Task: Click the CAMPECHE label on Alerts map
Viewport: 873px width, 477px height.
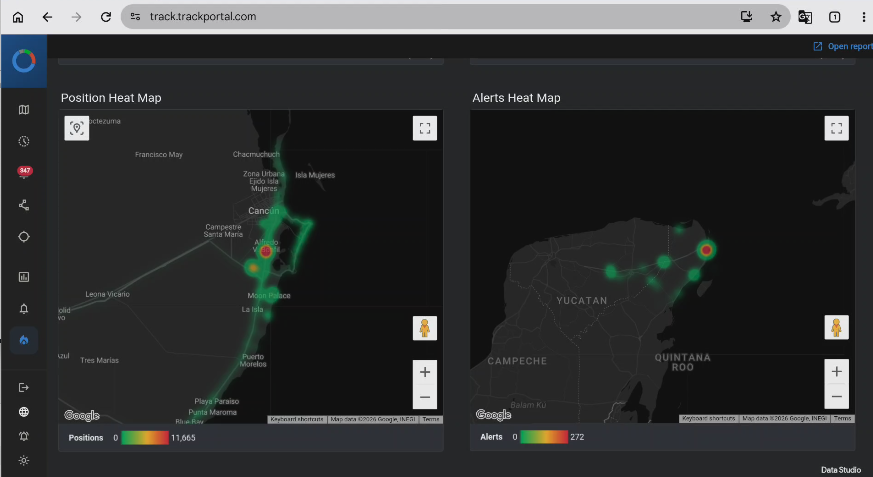Action: coord(517,361)
